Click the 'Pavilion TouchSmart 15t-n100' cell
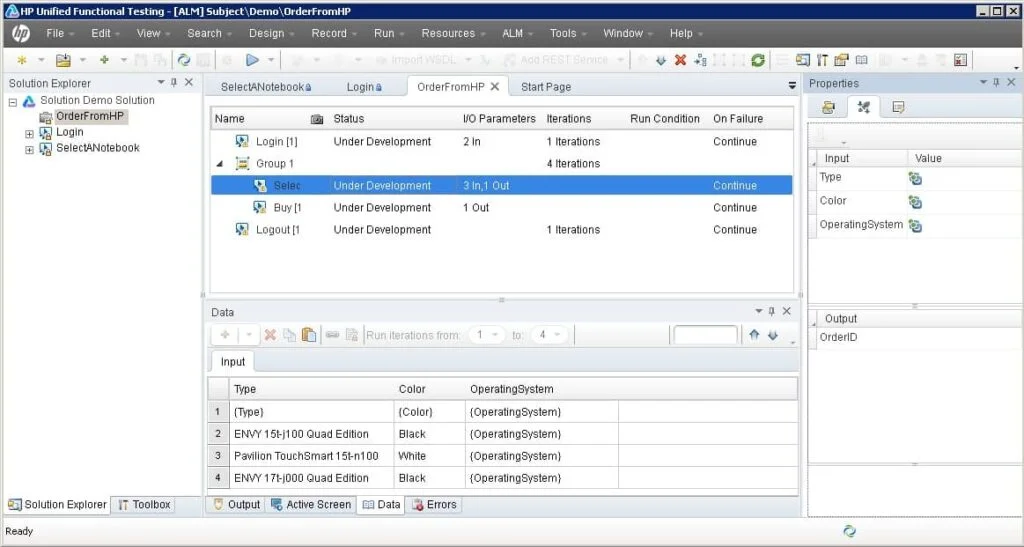Image resolution: width=1024 pixels, height=547 pixels. click(311, 456)
